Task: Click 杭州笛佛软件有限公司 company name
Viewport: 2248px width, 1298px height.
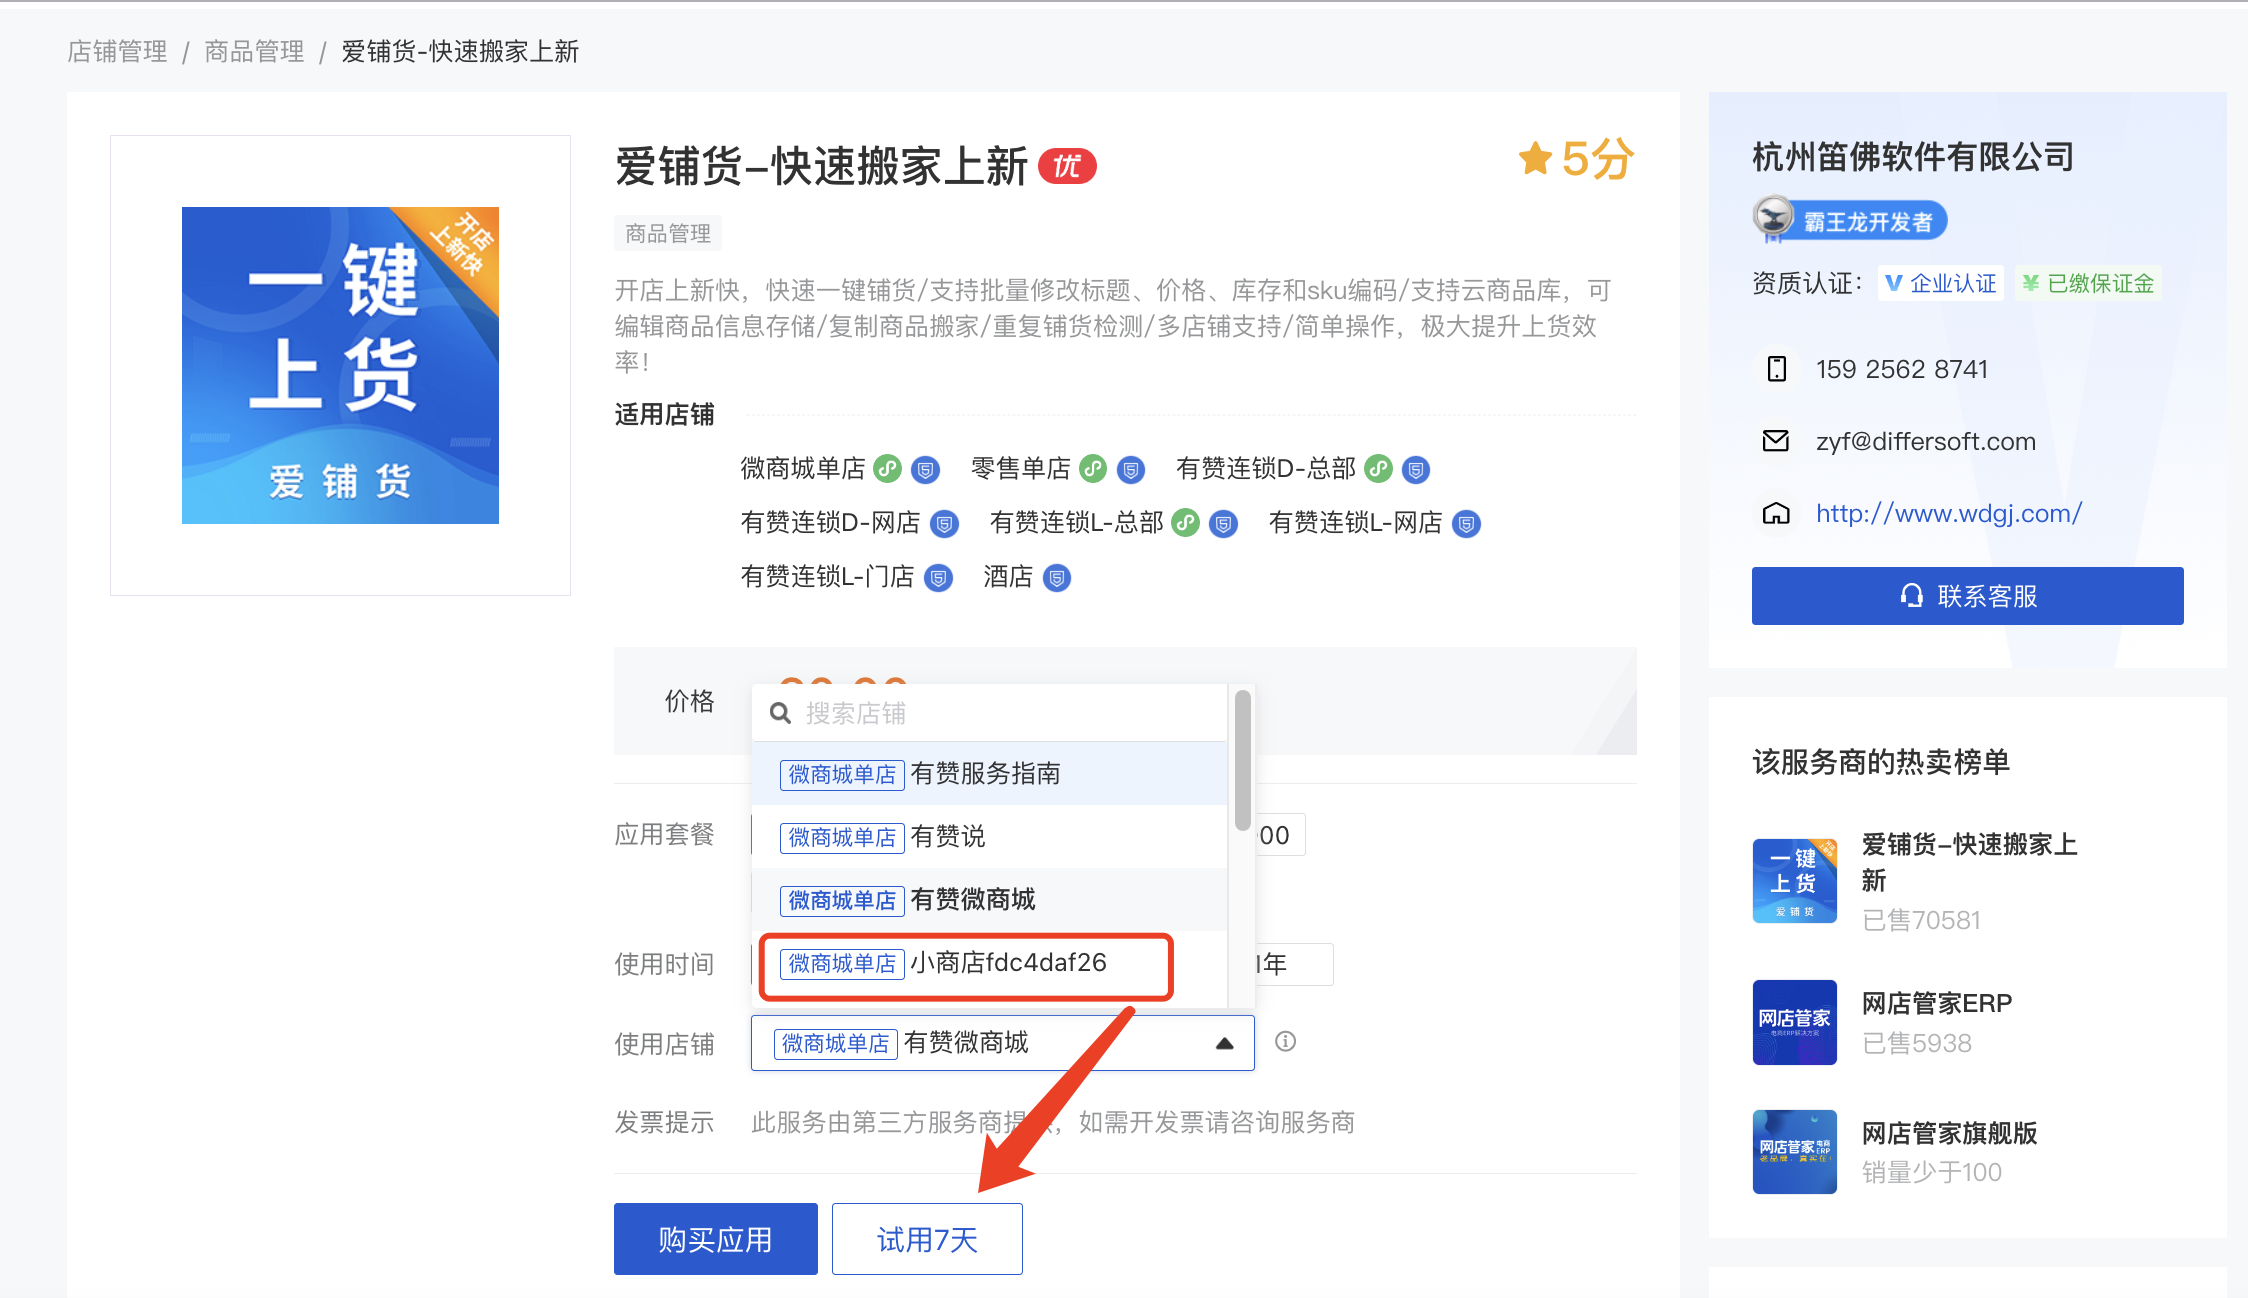Action: (1913, 157)
